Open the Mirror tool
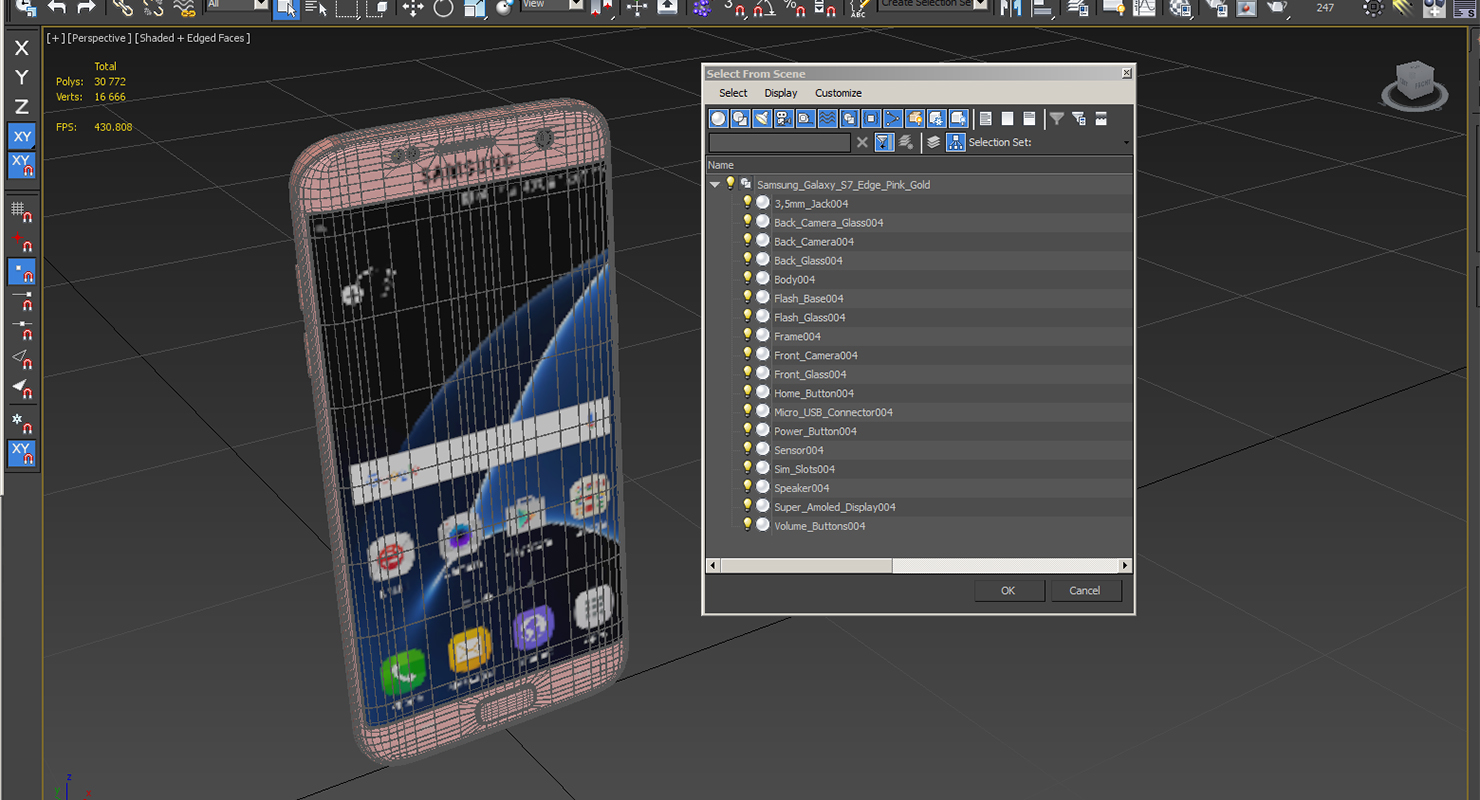 point(1010,7)
